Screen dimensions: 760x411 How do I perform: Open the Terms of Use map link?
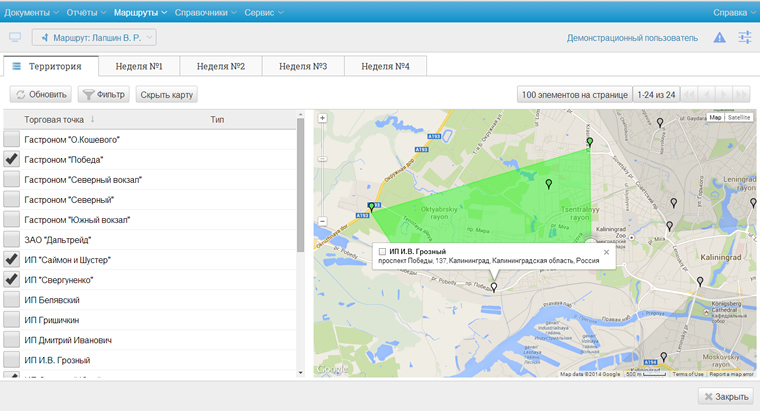coord(688,374)
